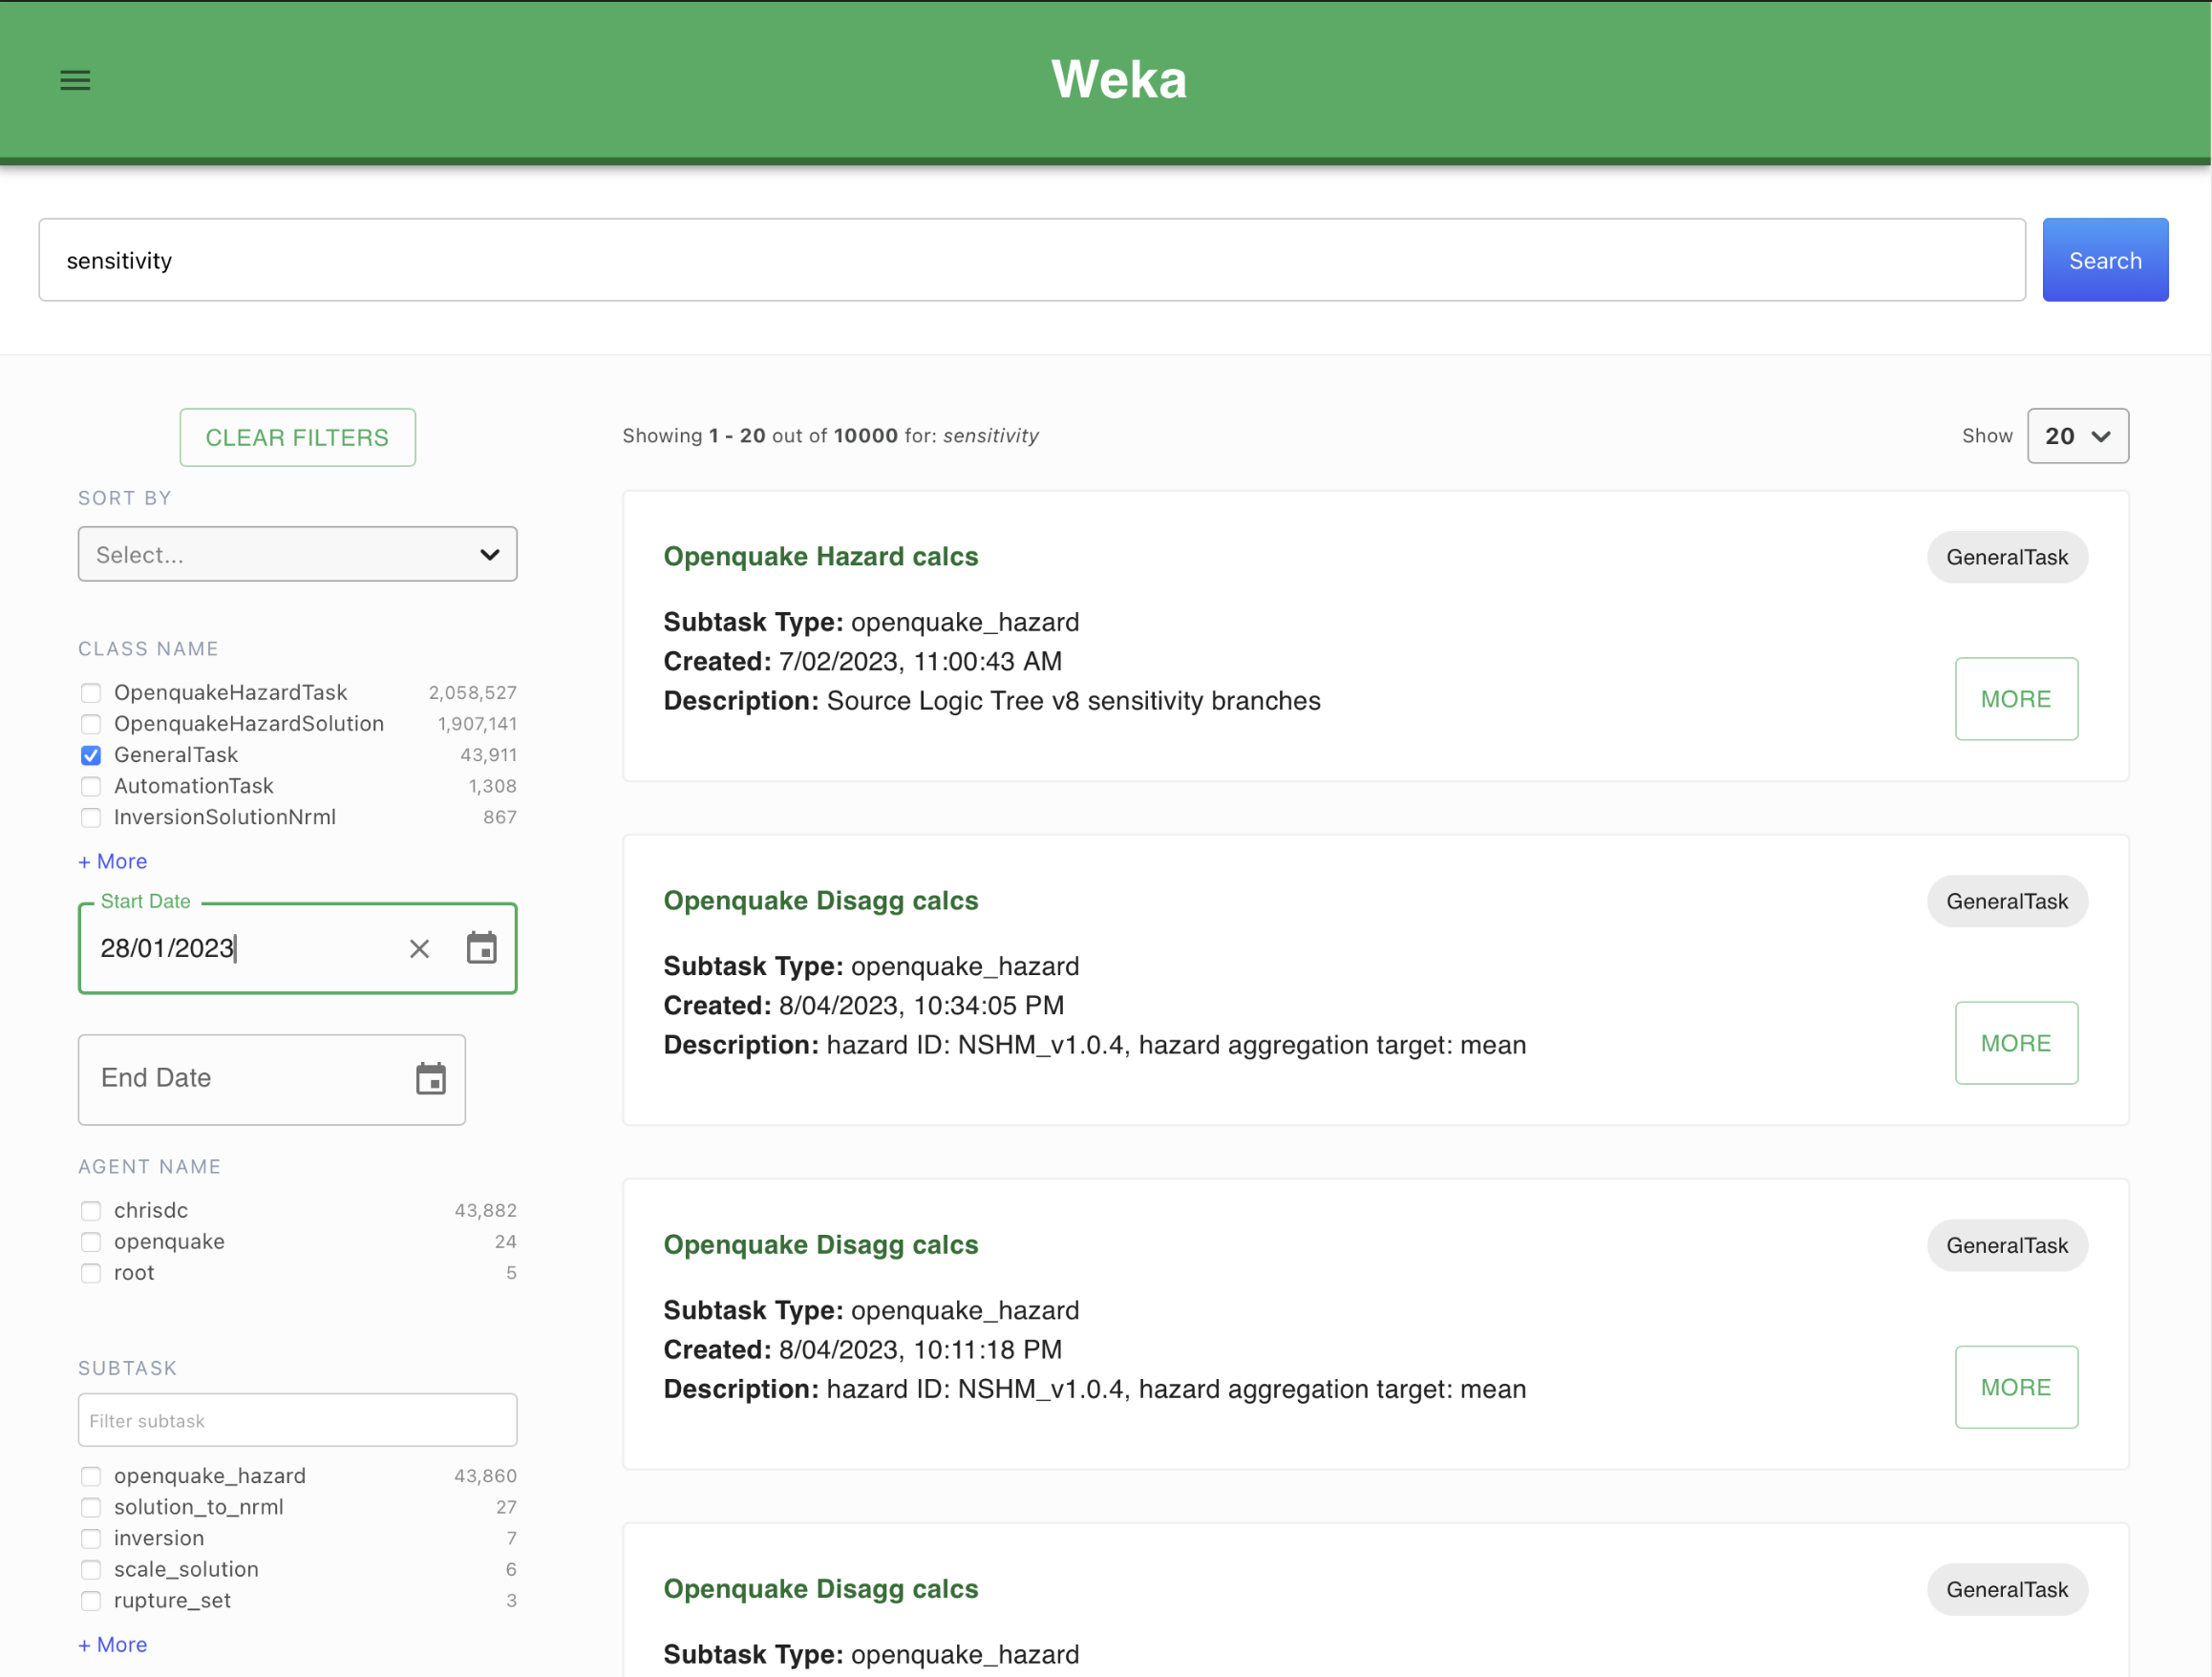
Task: Open the Show results-per-page dropdown
Action: pos(2077,436)
